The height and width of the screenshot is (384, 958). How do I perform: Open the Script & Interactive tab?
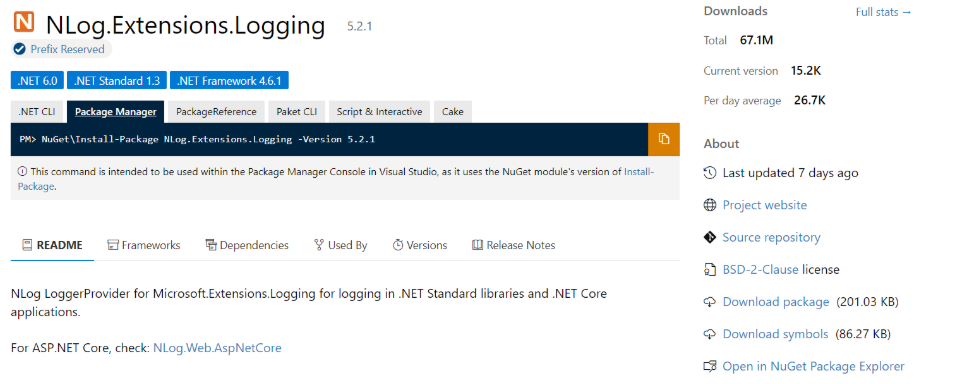[x=379, y=112]
